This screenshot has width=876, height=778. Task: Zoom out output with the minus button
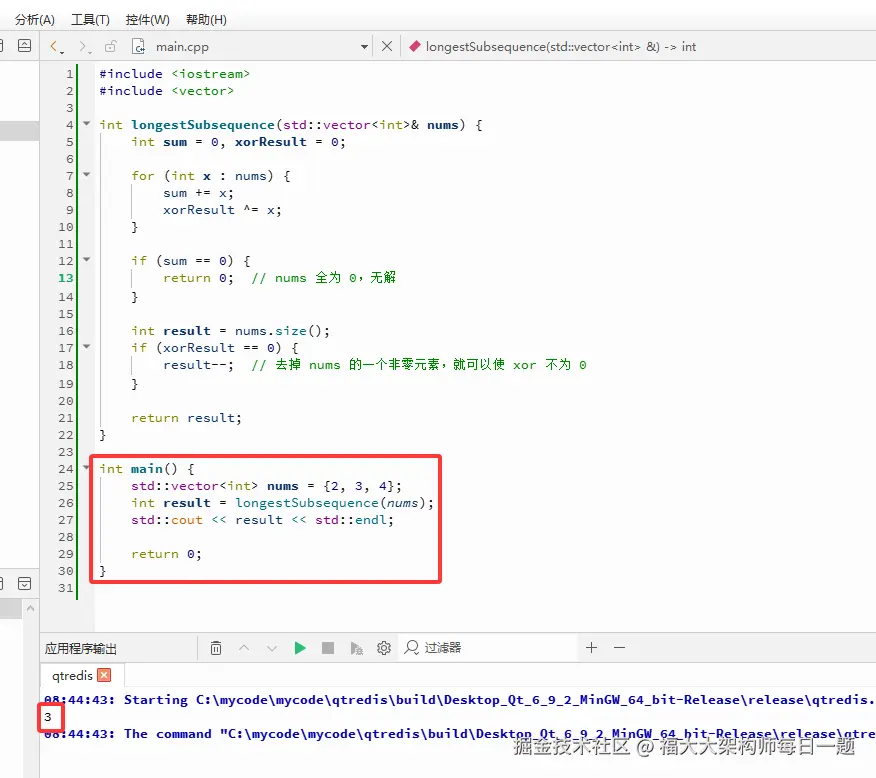tap(620, 647)
